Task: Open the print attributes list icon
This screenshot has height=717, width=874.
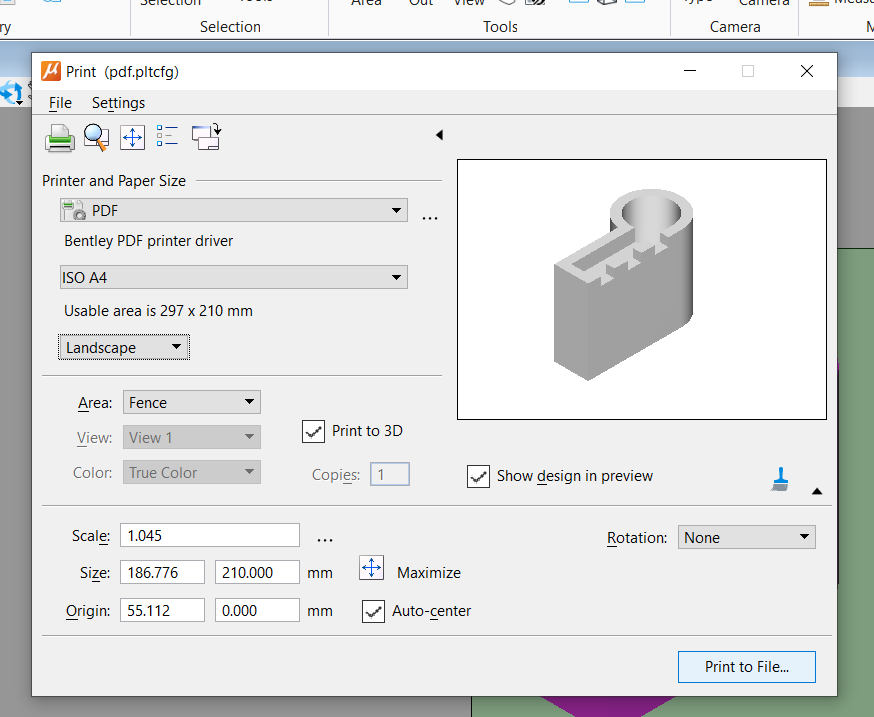Action: coord(168,138)
